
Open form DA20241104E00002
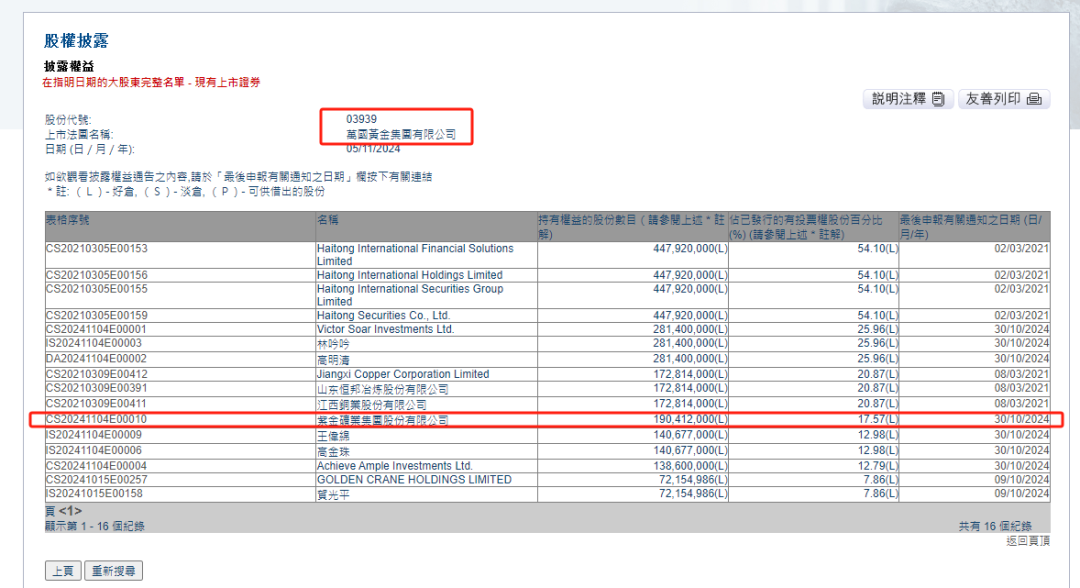pos(96,359)
